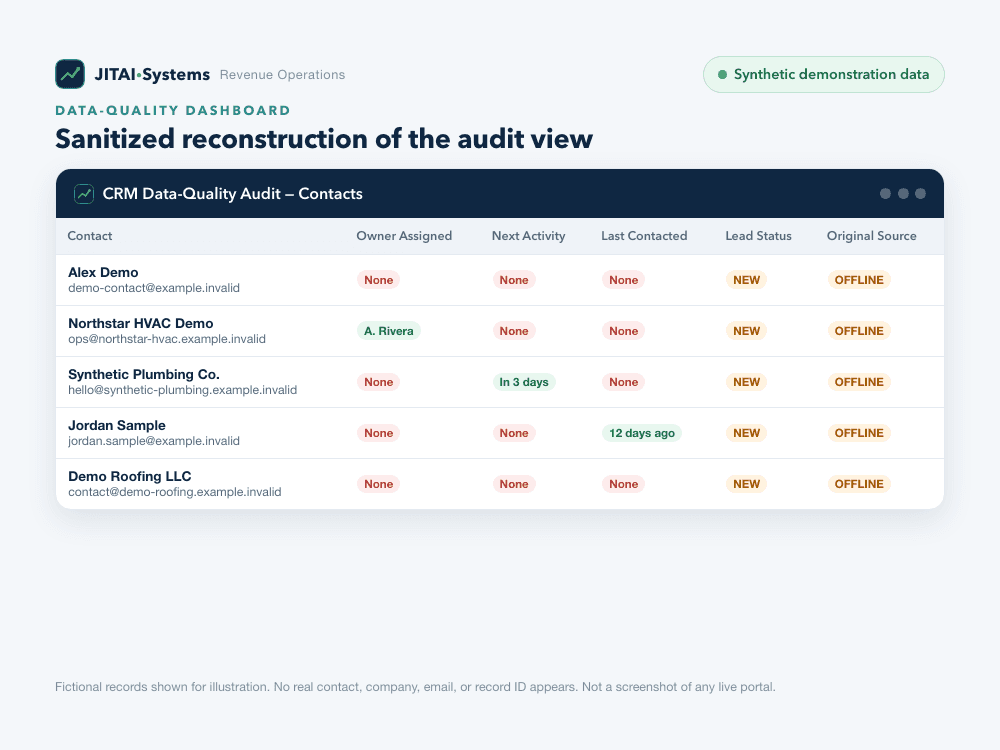Open the Synthetic Plumbing Co. contact
The image size is (1000, 750).
point(144,374)
